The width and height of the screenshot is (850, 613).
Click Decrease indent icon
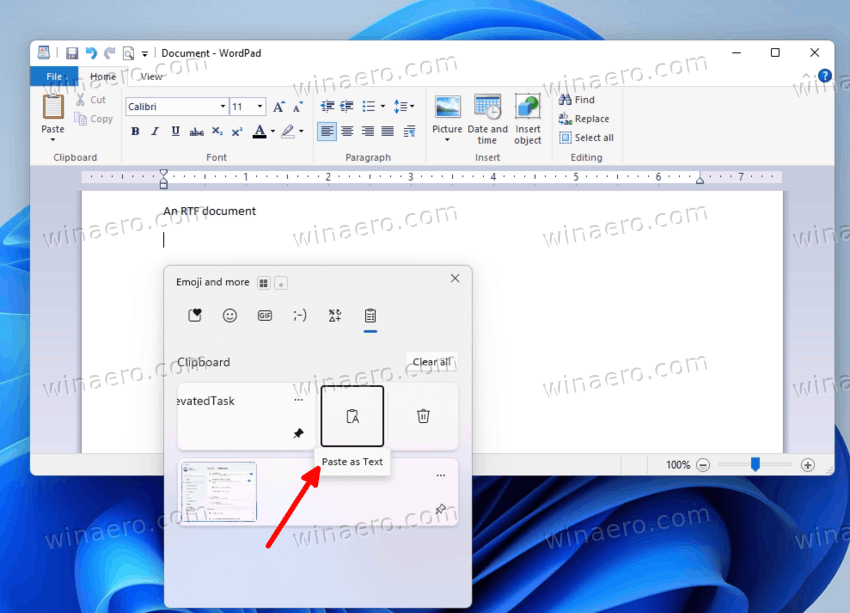tap(327, 106)
